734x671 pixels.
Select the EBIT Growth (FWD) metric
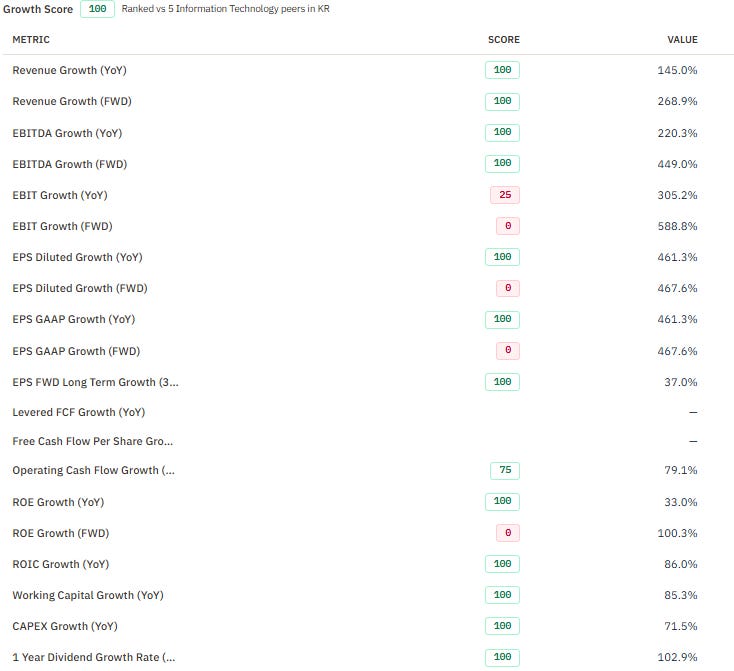click(x=62, y=226)
